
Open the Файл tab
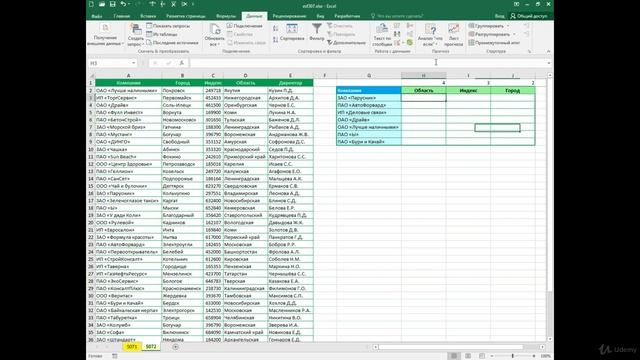[97, 16]
